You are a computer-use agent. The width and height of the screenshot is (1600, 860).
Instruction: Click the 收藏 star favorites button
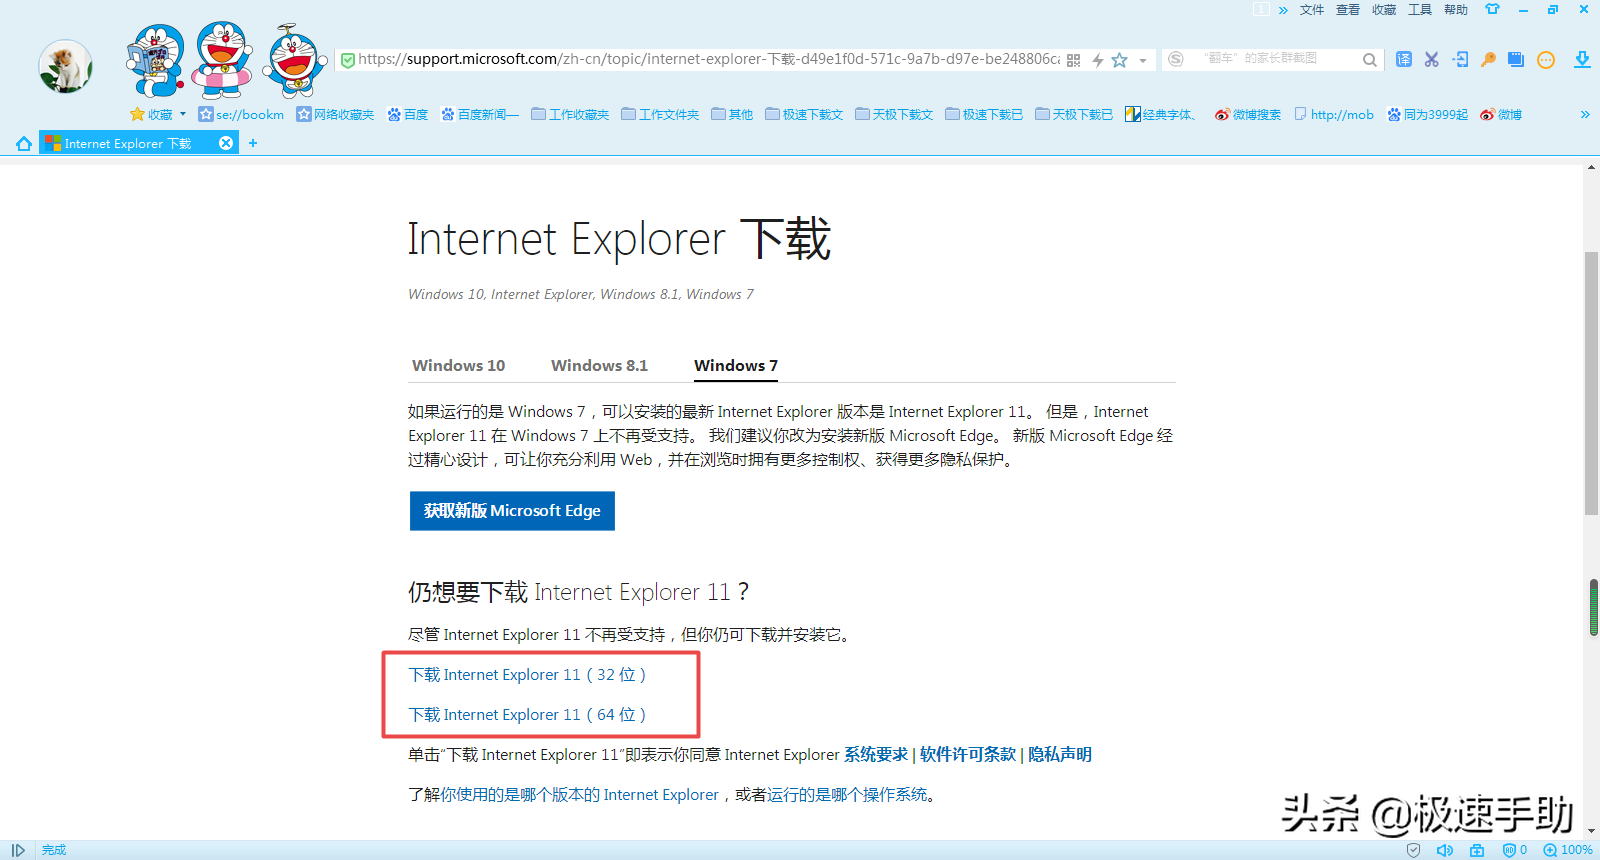(151, 114)
